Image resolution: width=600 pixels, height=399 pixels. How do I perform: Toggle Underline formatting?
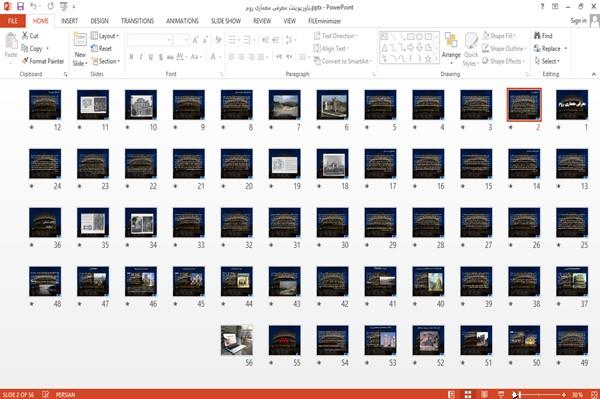(x=151, y=57)
